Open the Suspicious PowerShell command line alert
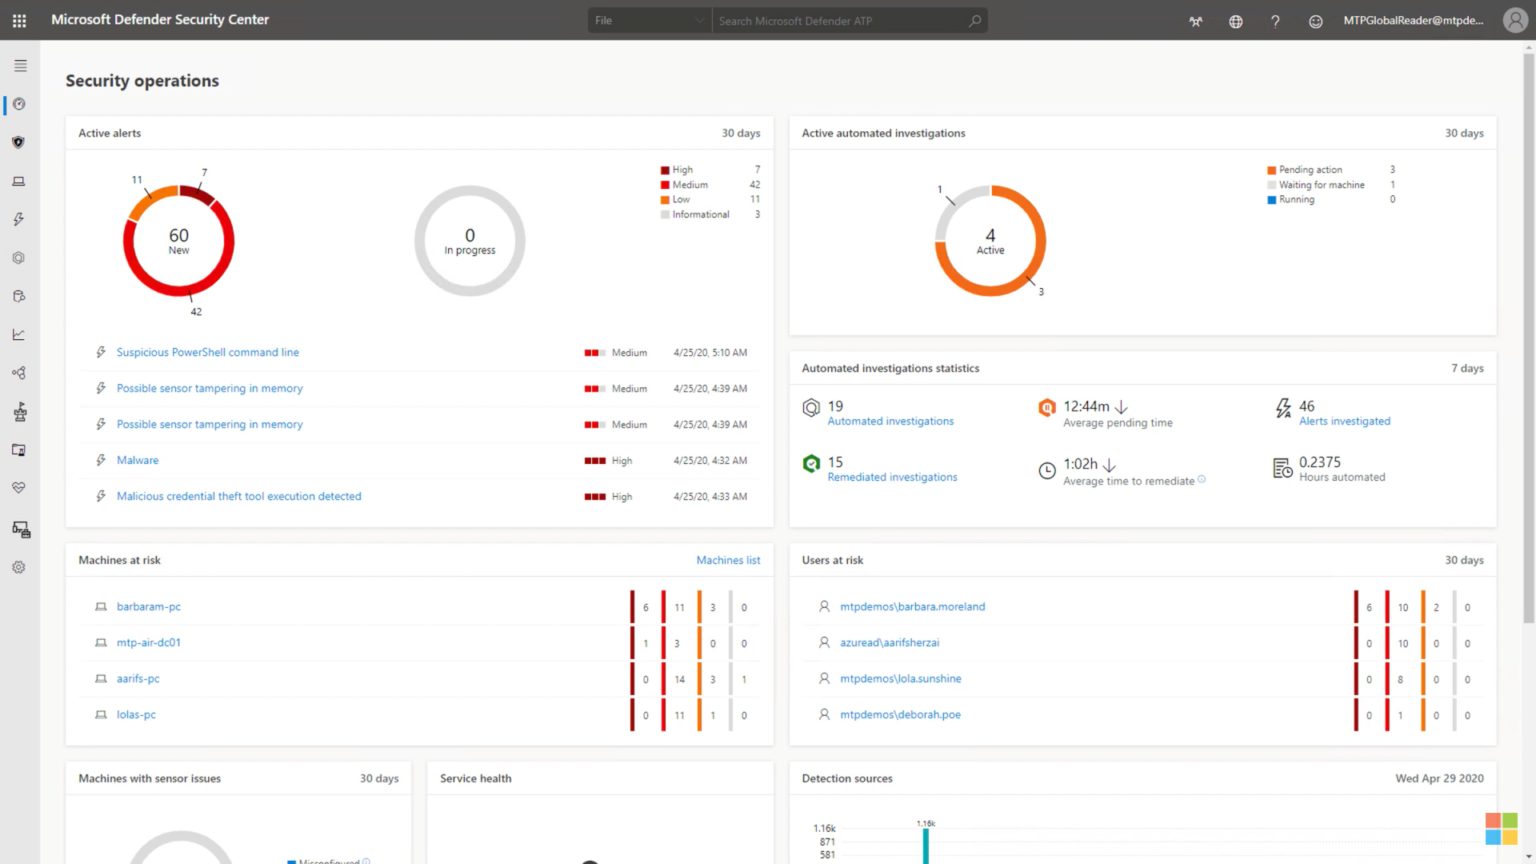This screenshot has width=1536, height=864. point(207,352)
